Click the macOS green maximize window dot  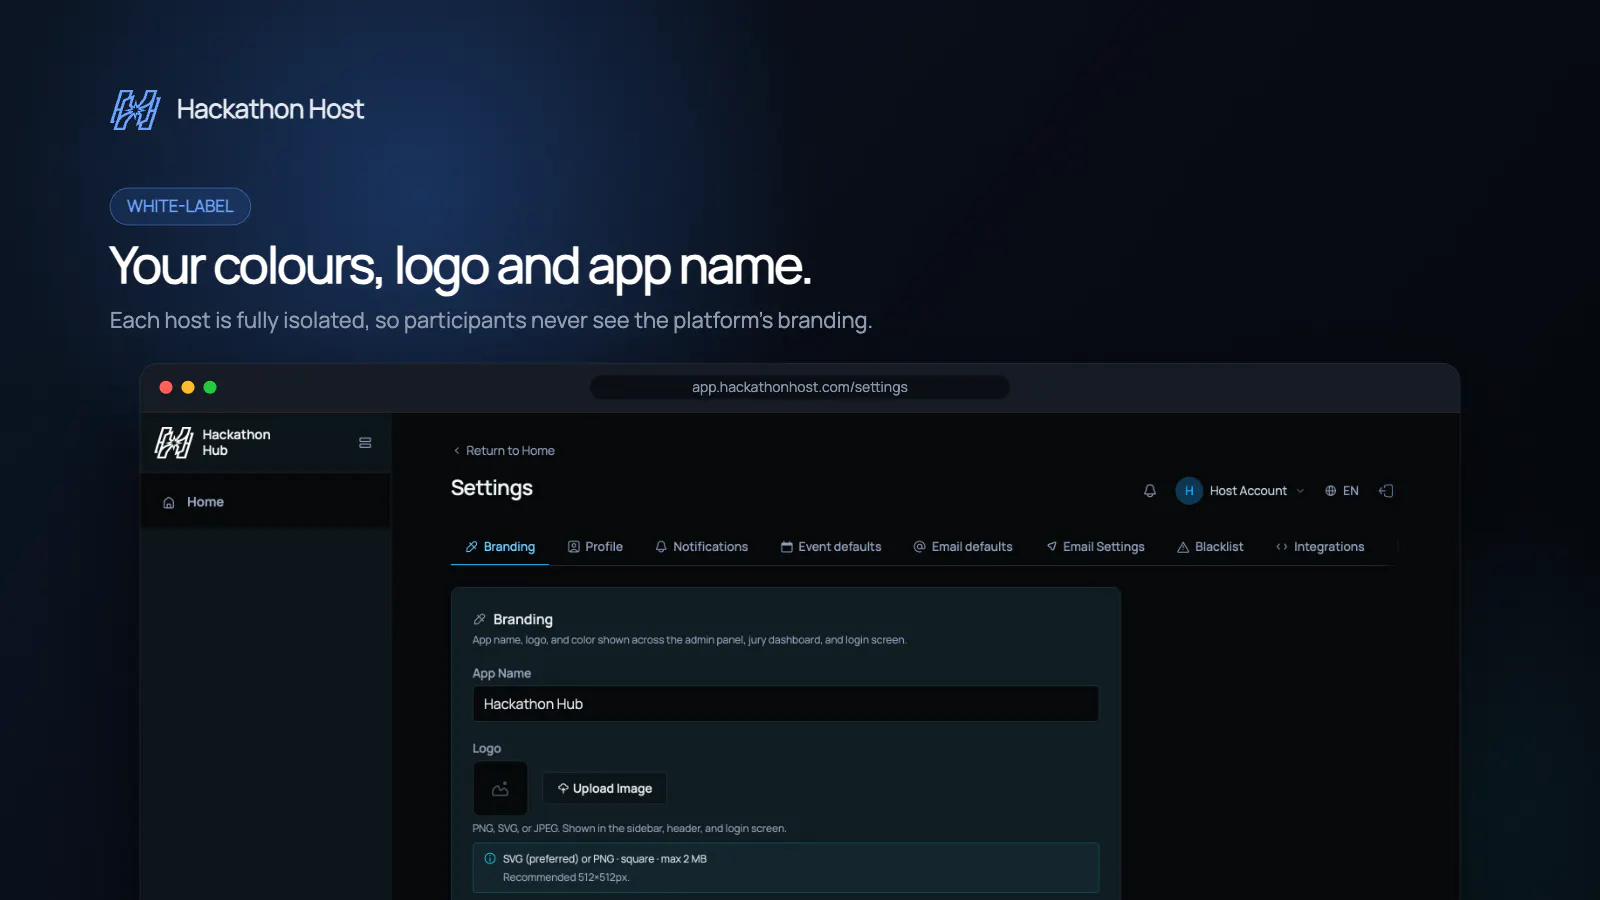(x=210, y=387)
